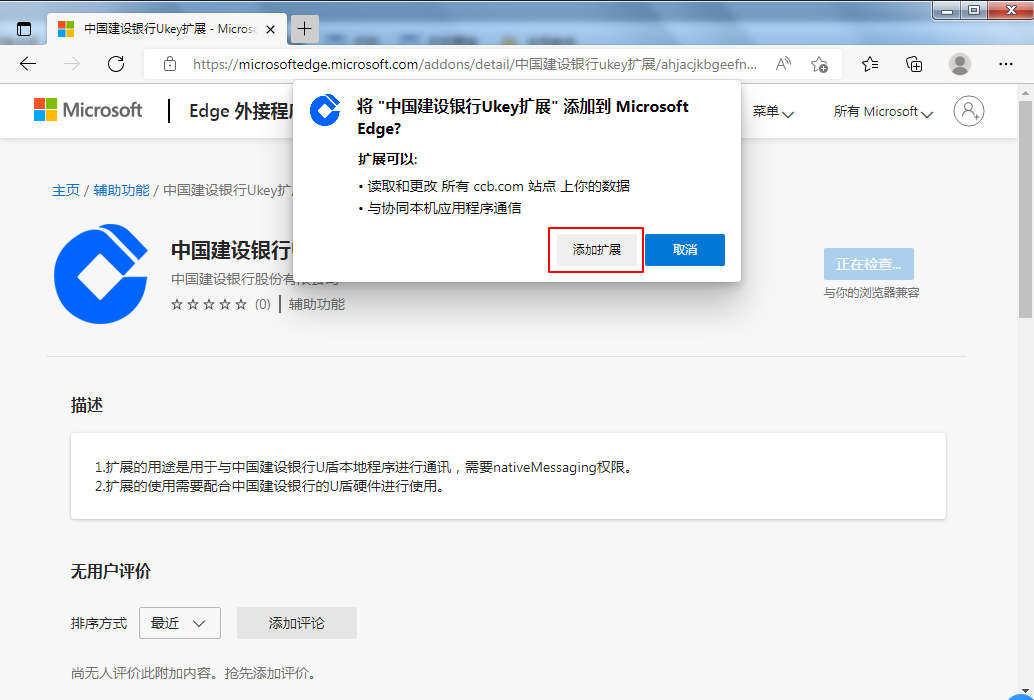
Task: Open the tab actions menu icon
Action: point(24,29)
